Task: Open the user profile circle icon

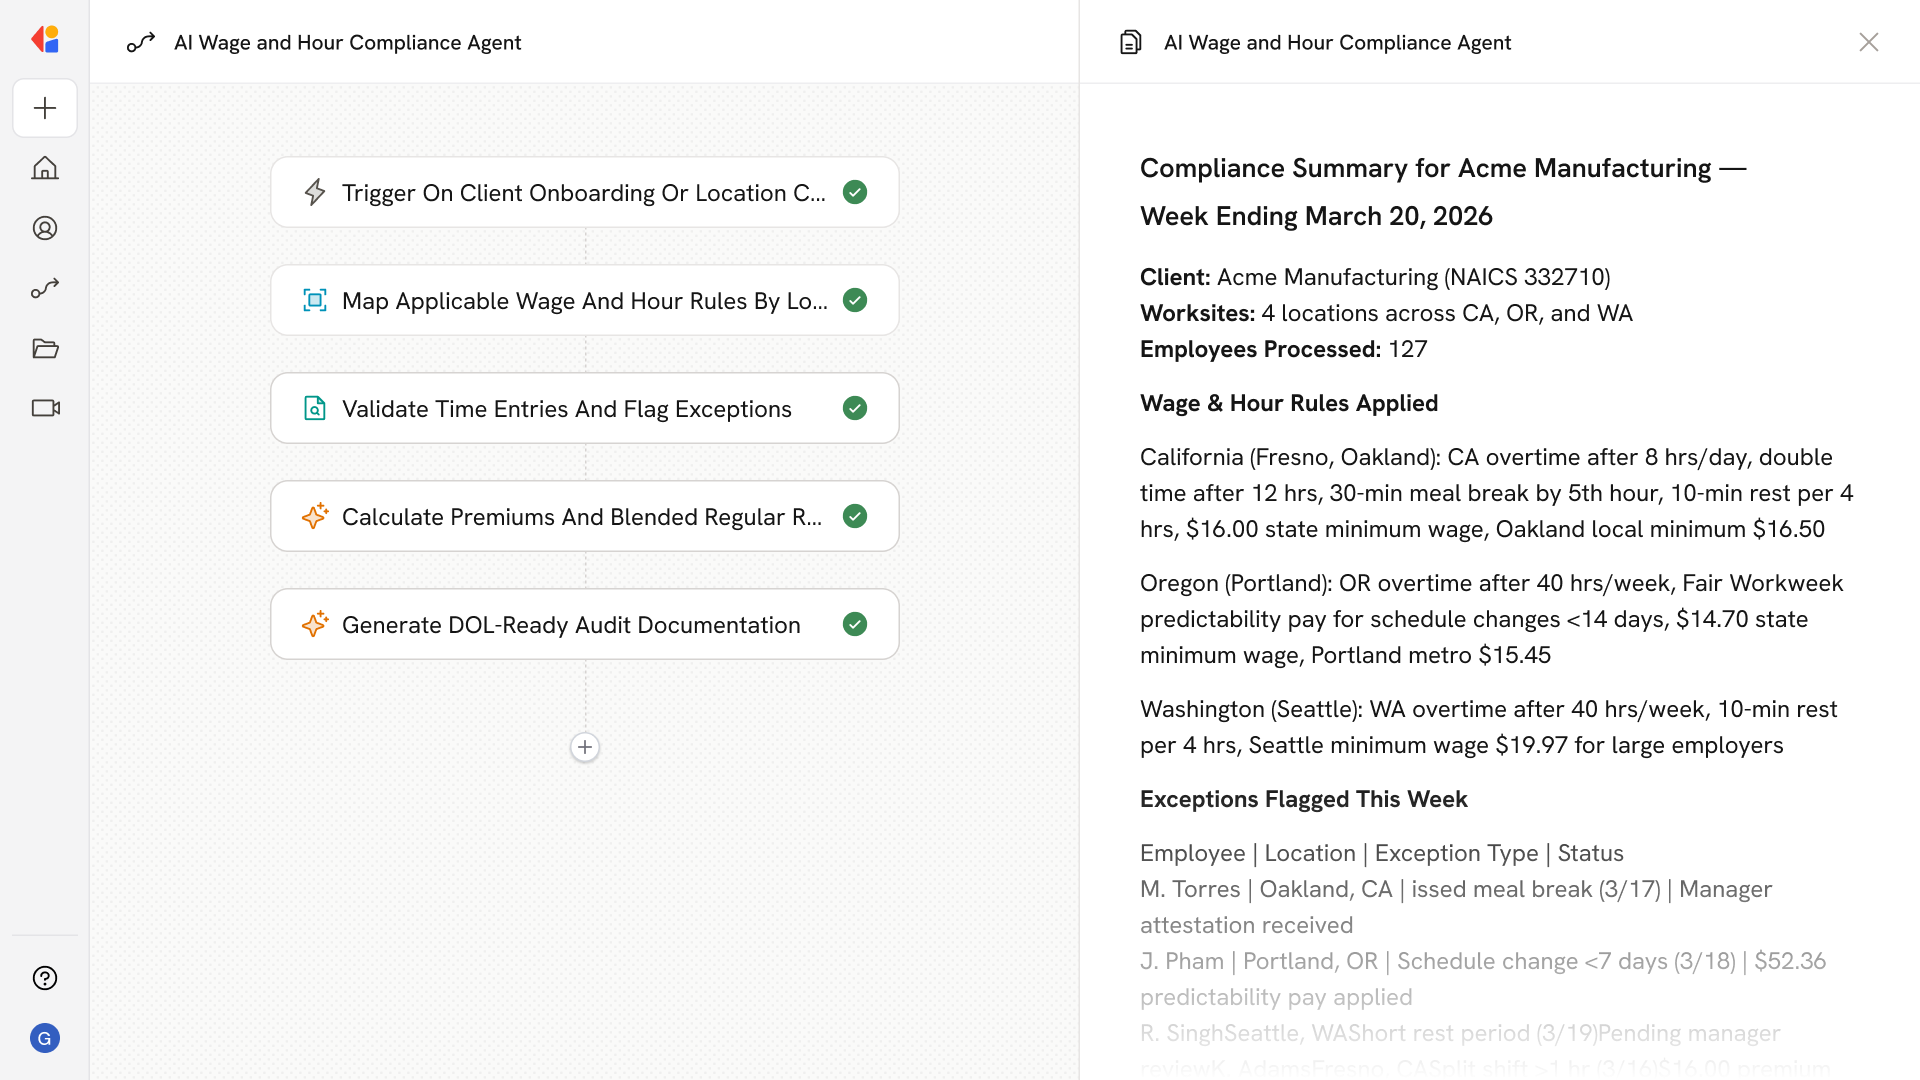Action: 45,228
